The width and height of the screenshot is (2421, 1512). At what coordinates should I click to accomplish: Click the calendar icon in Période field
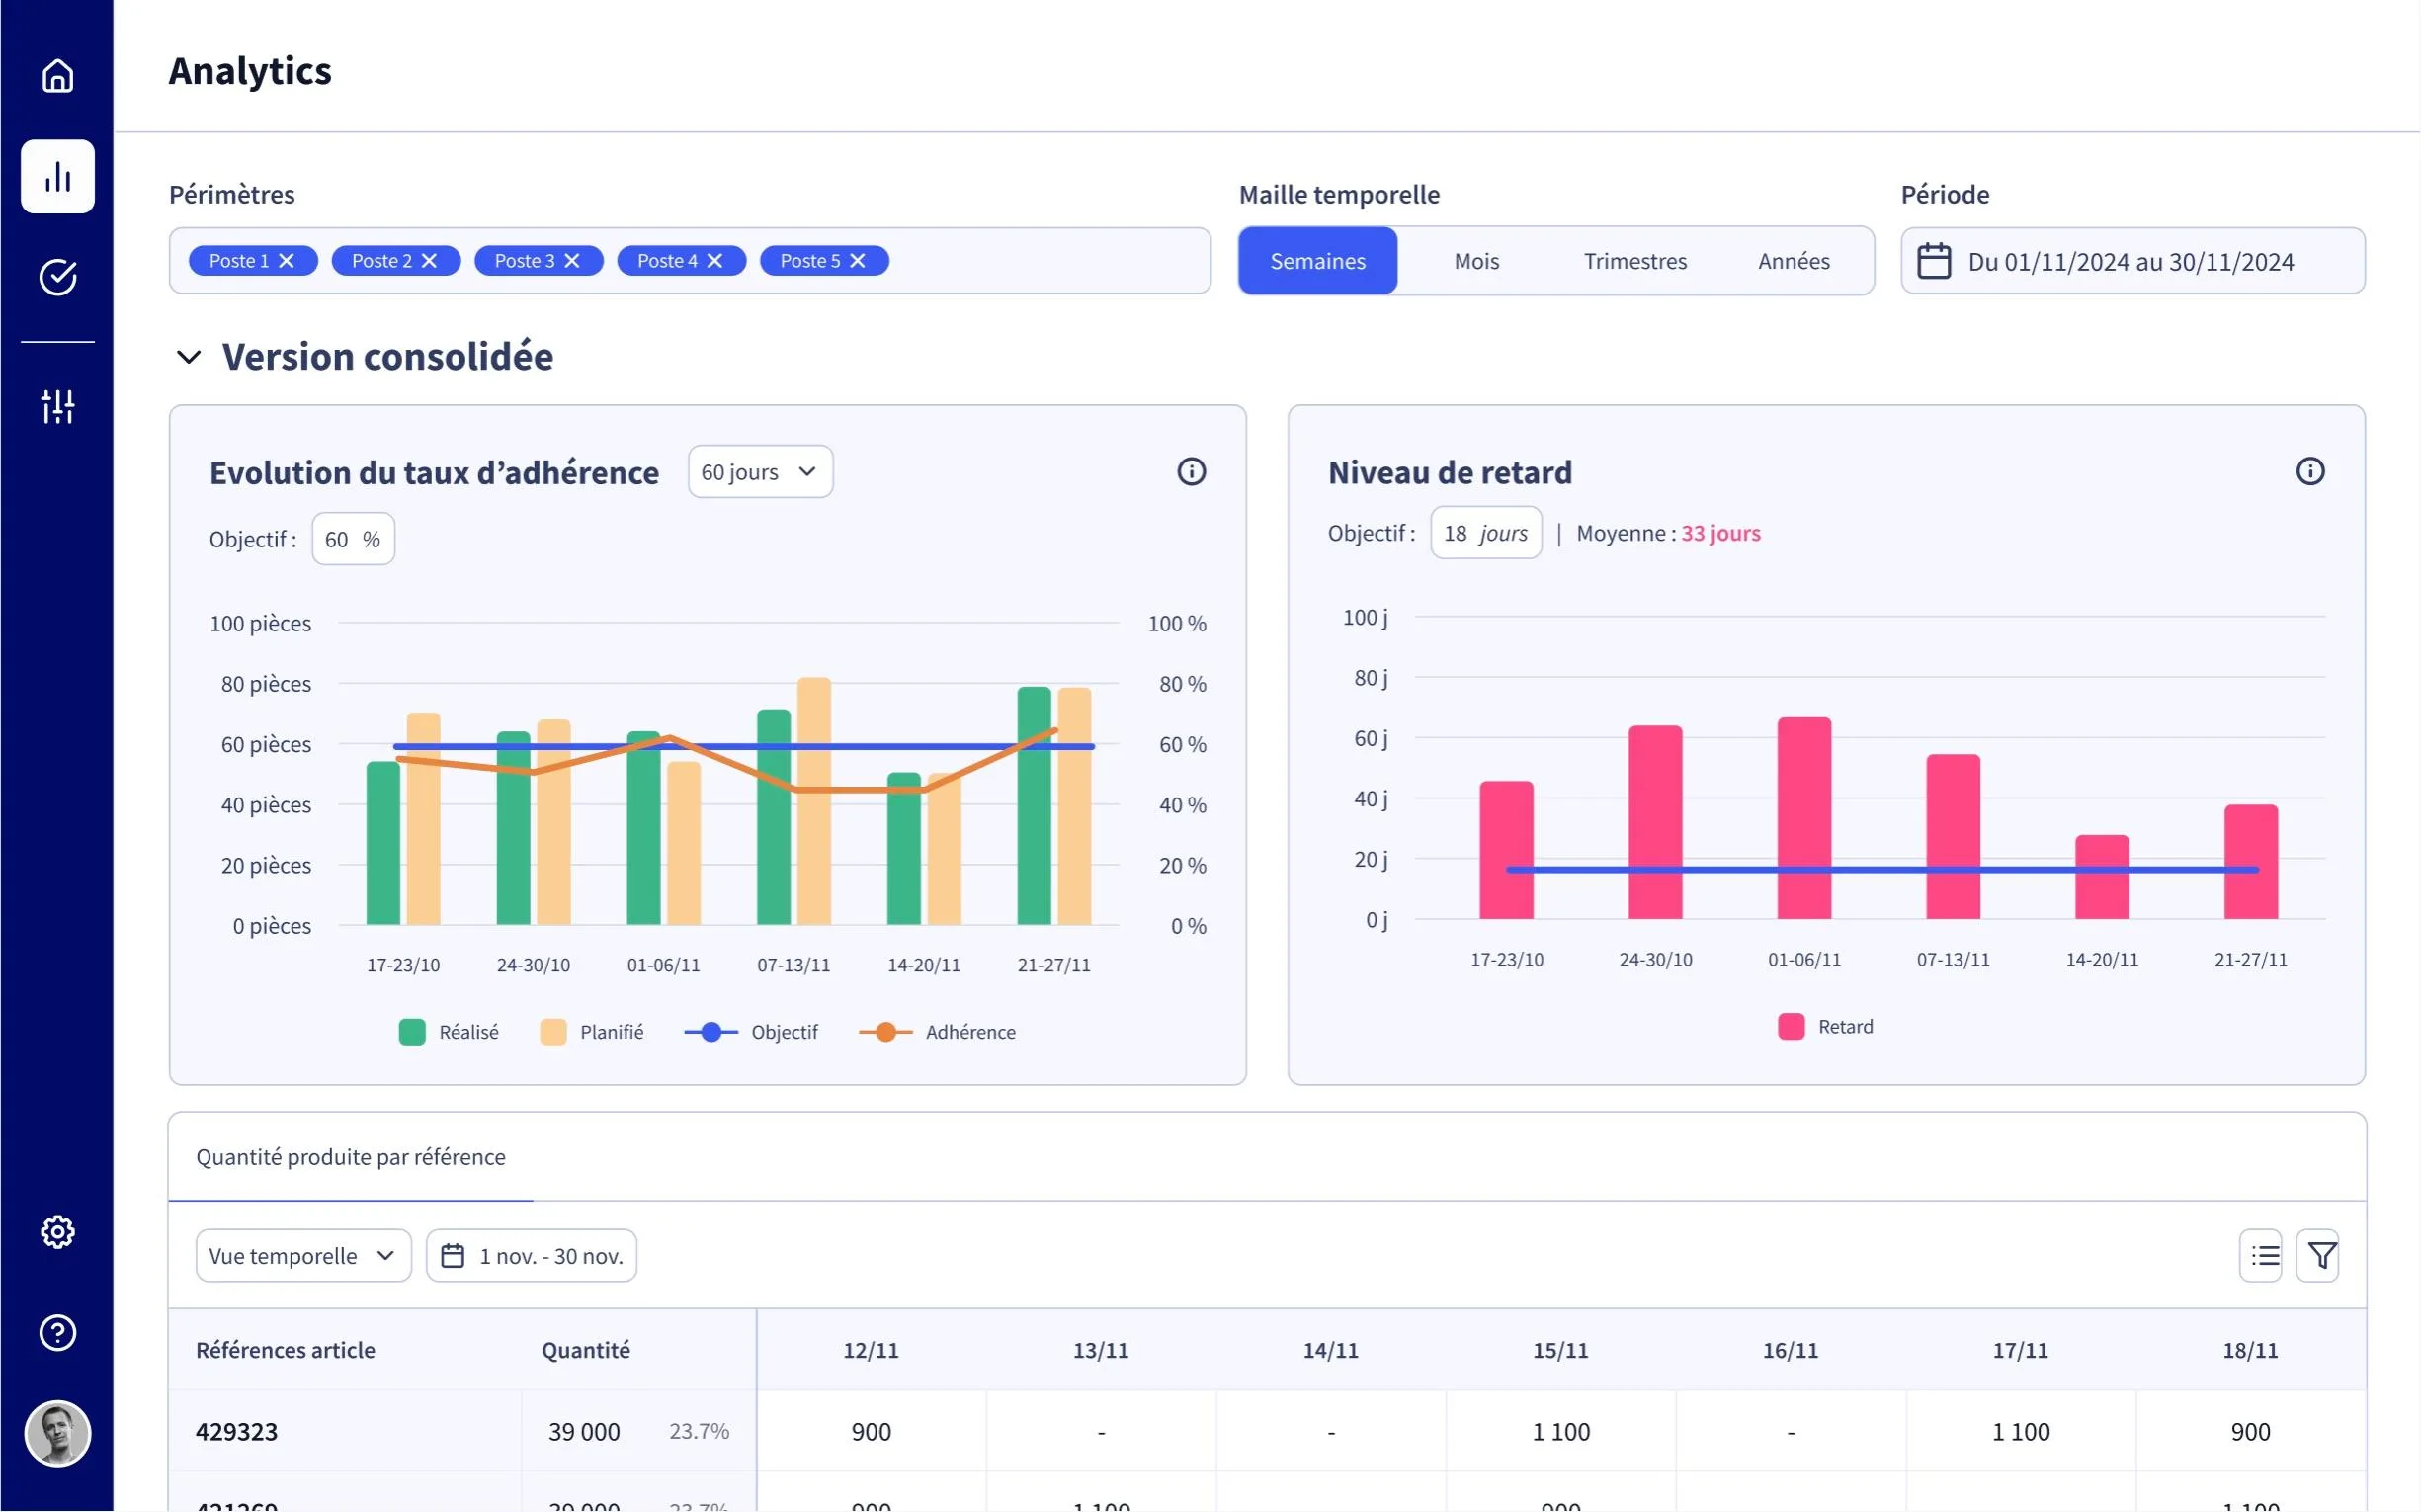(x=1934, y=261)
